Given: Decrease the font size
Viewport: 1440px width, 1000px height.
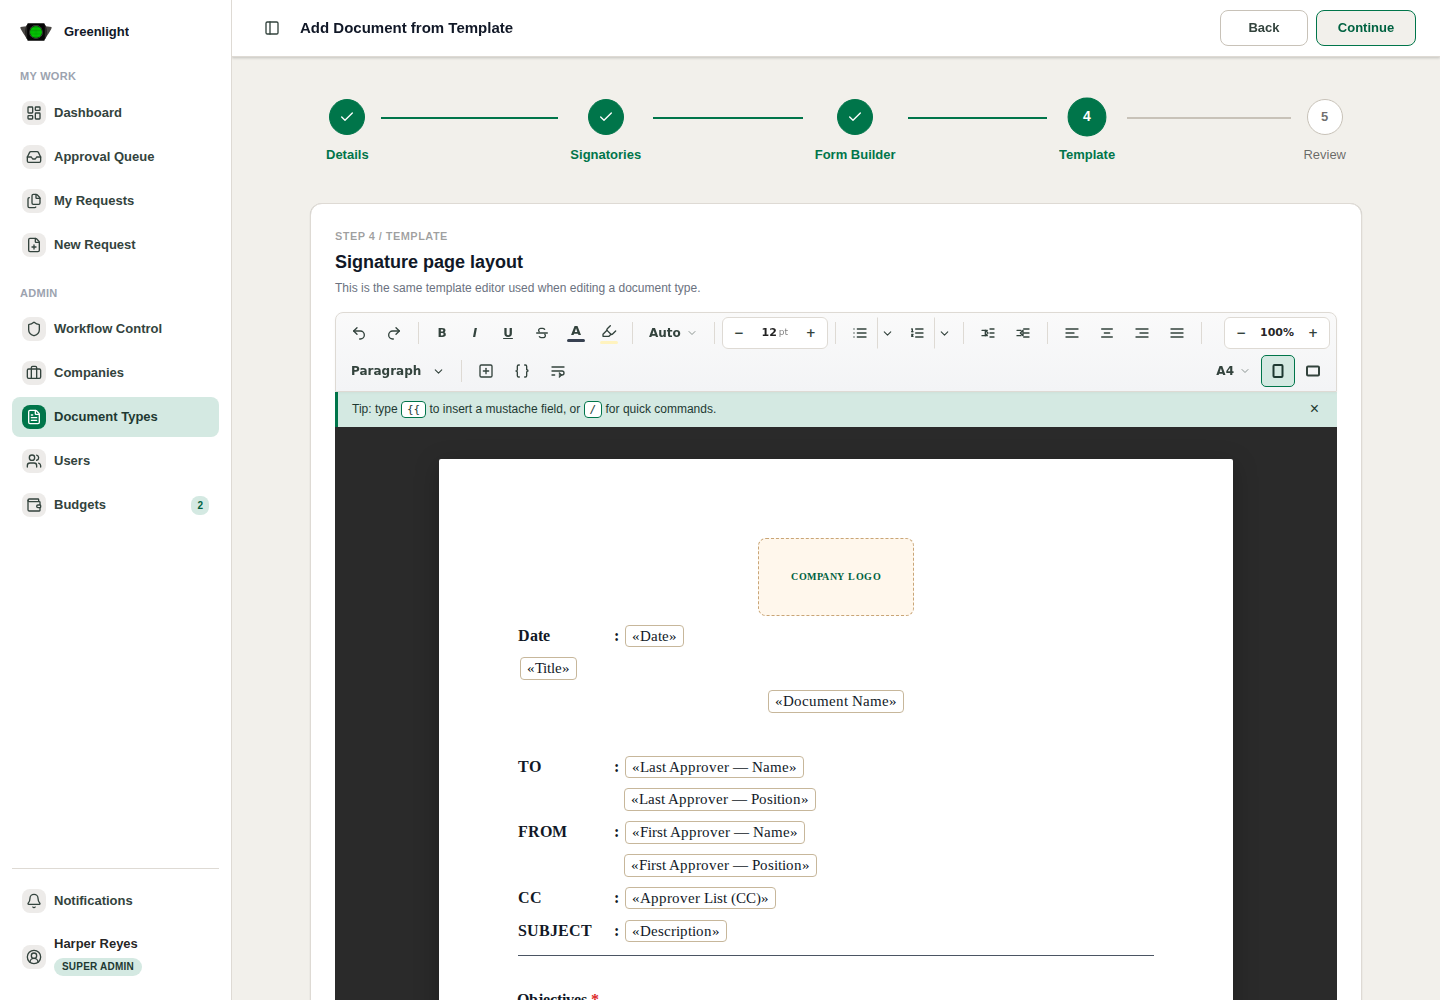Looking at the screenshot, I should [739, 333].
